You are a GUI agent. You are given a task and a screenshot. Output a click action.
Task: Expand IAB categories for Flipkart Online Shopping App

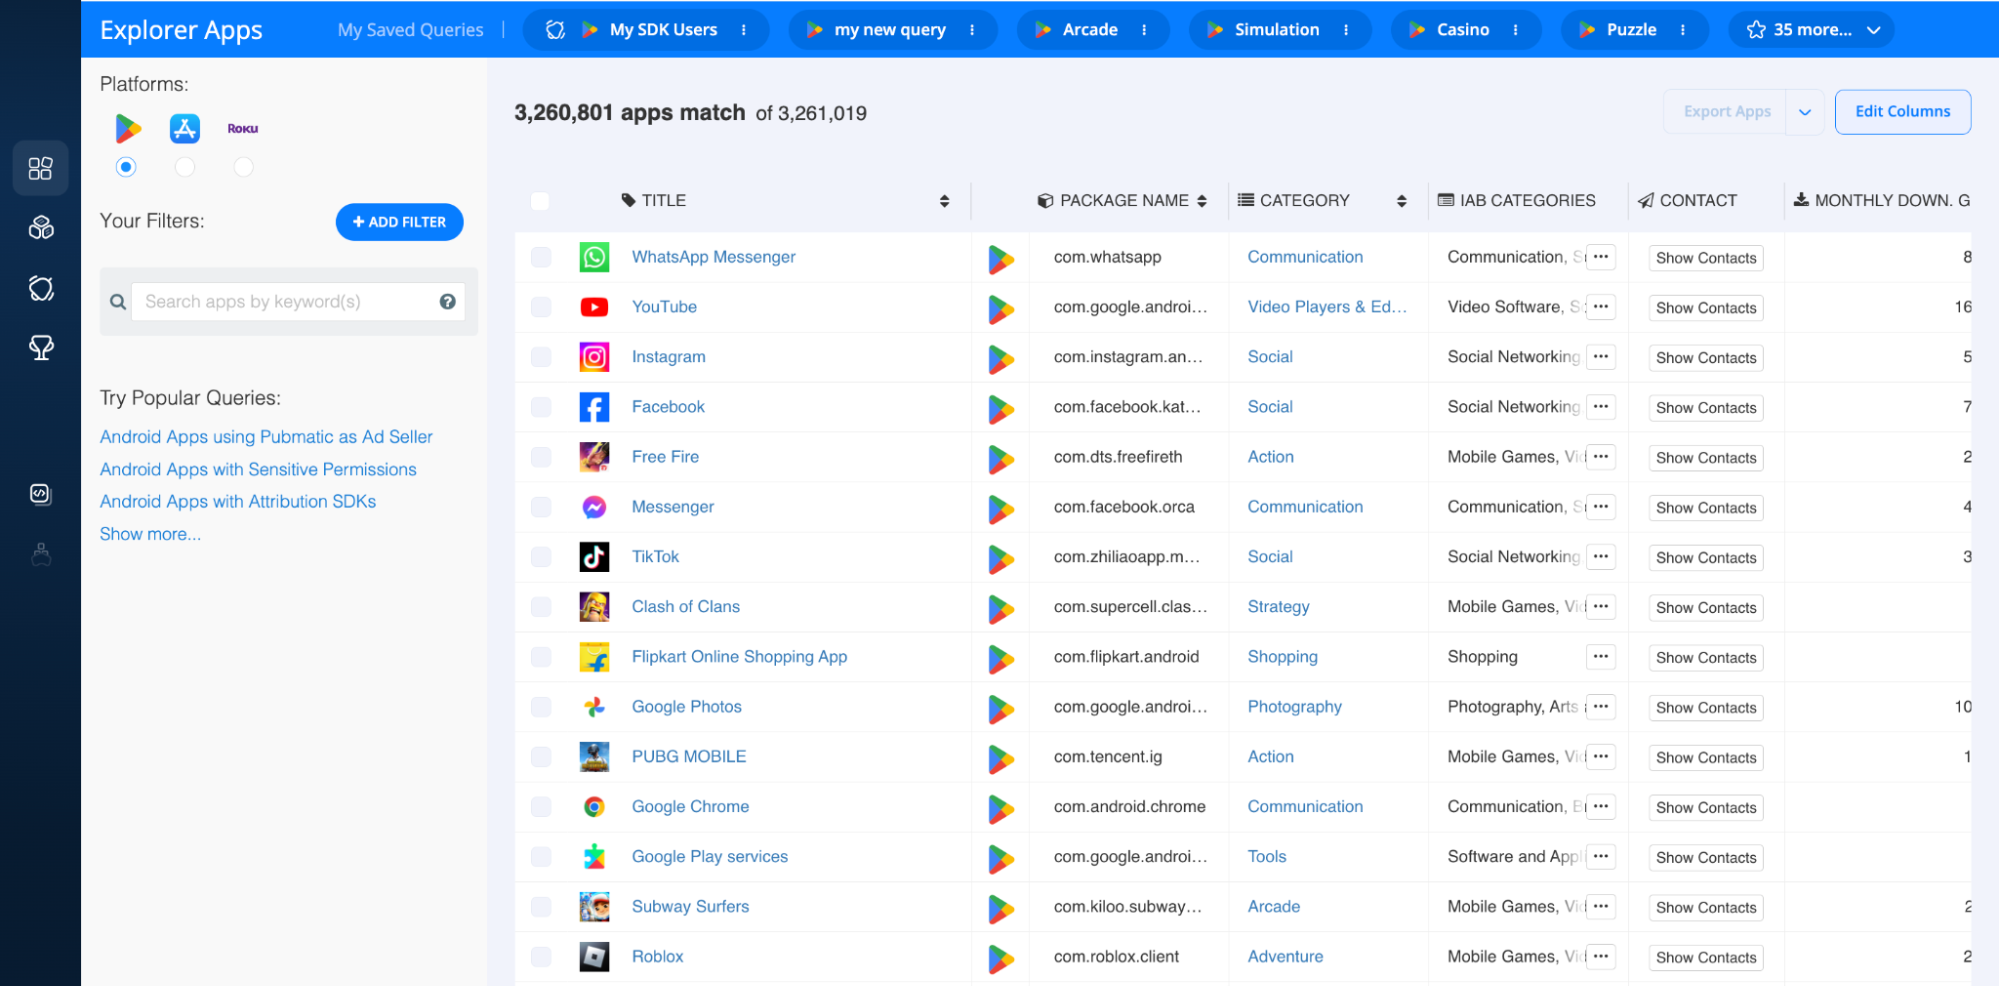(1601, 657)
